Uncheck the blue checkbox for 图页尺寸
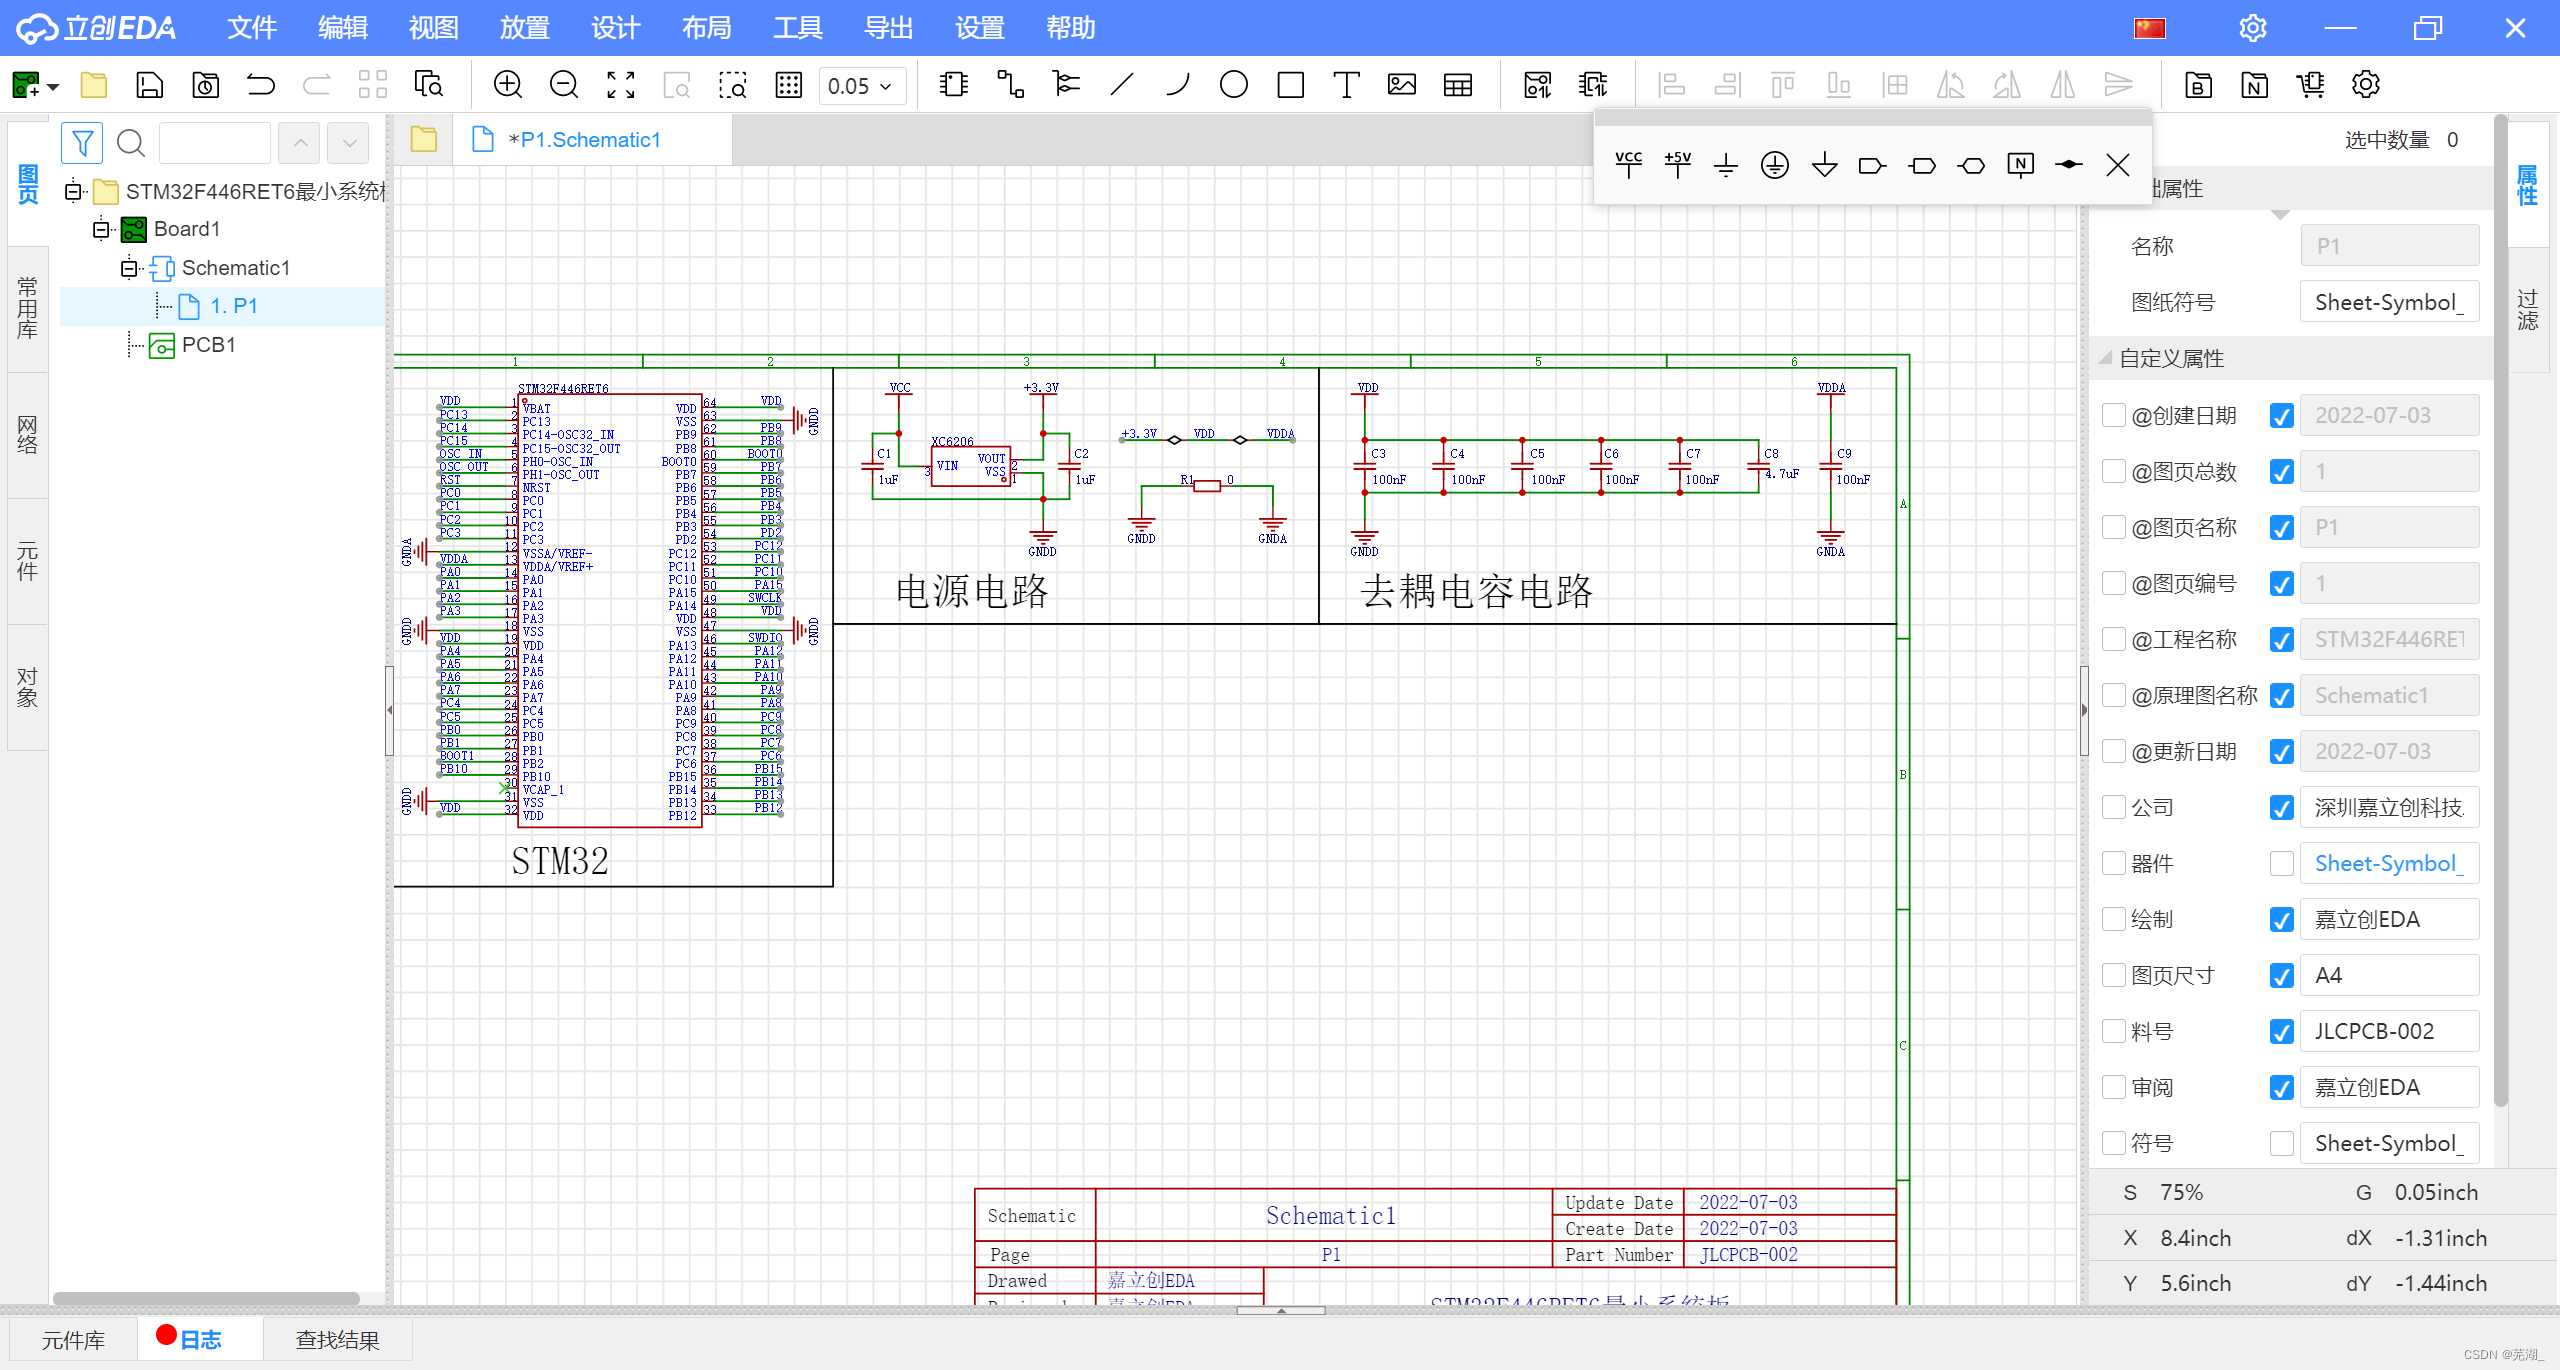 [2281, 975]
